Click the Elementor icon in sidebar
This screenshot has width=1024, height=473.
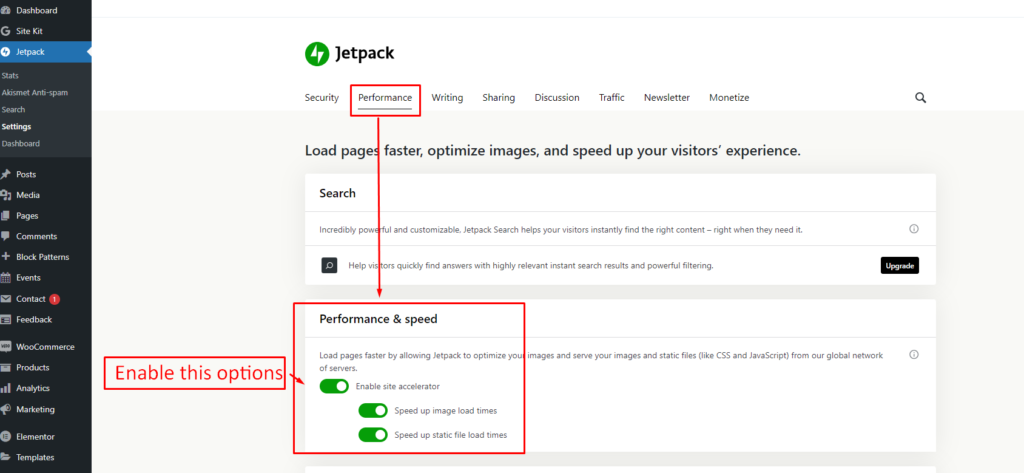(5, 436)
